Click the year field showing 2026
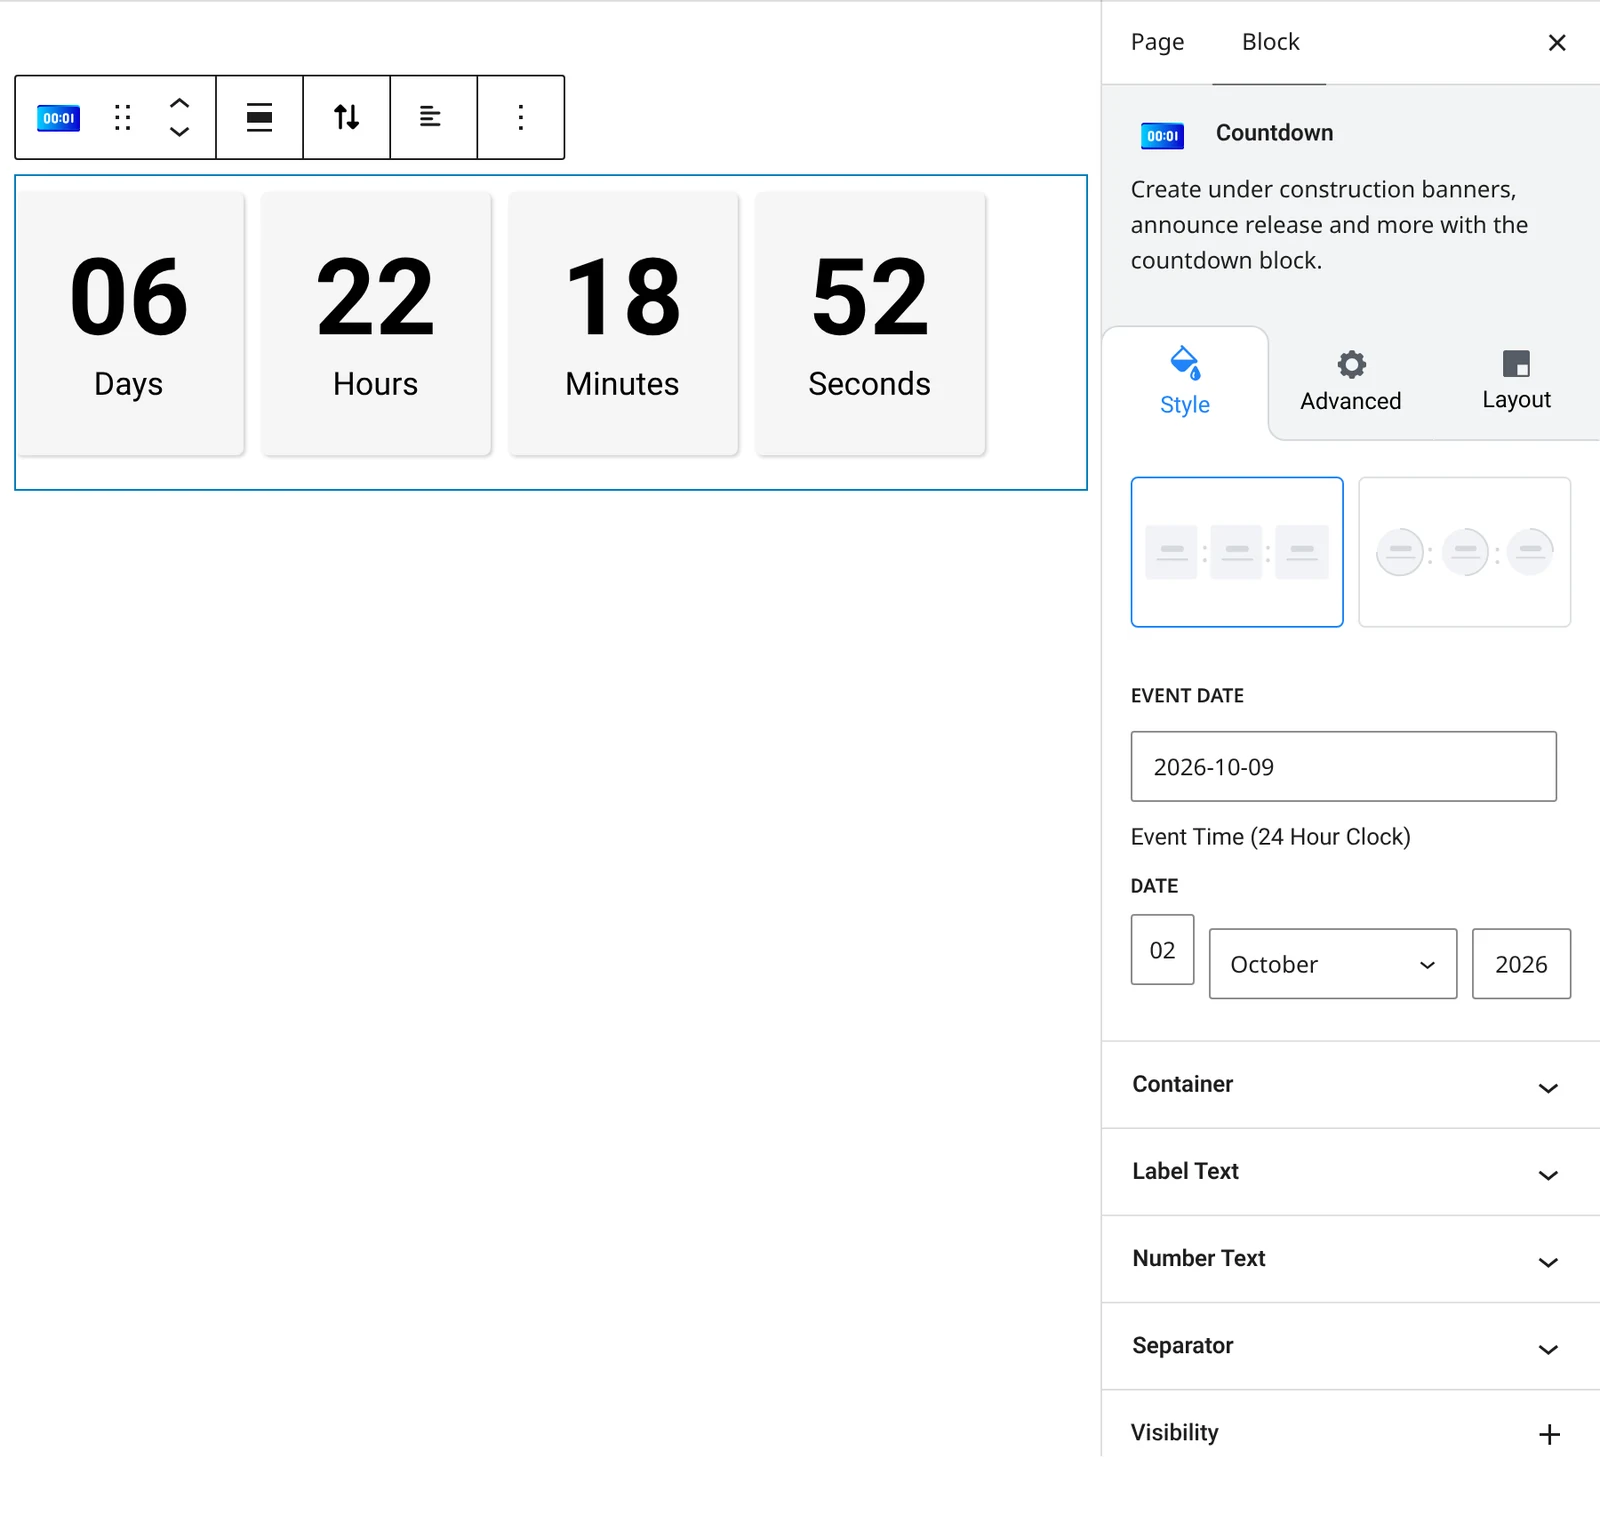 (x=1521, y=964)
